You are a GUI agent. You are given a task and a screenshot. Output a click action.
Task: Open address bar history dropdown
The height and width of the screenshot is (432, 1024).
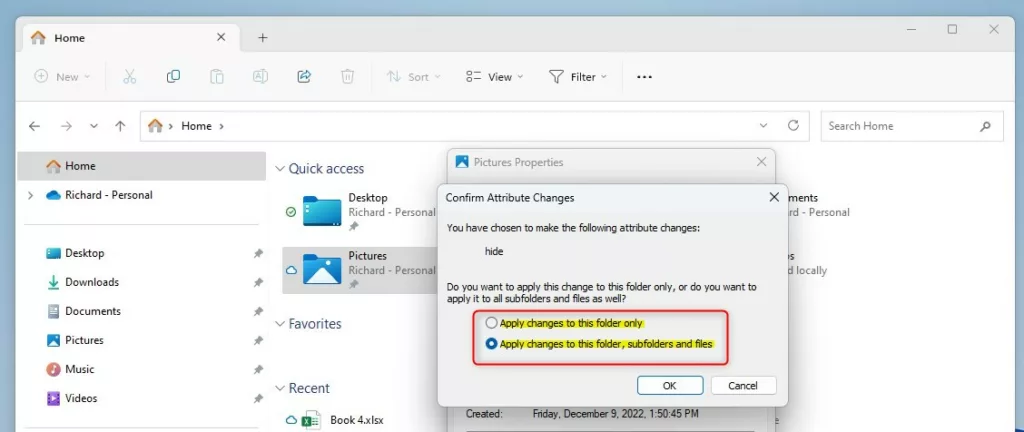(763, 125)
